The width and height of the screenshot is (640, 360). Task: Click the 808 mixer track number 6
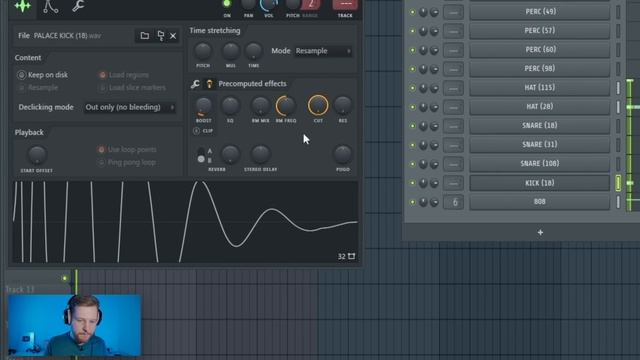tap(453, 202)
